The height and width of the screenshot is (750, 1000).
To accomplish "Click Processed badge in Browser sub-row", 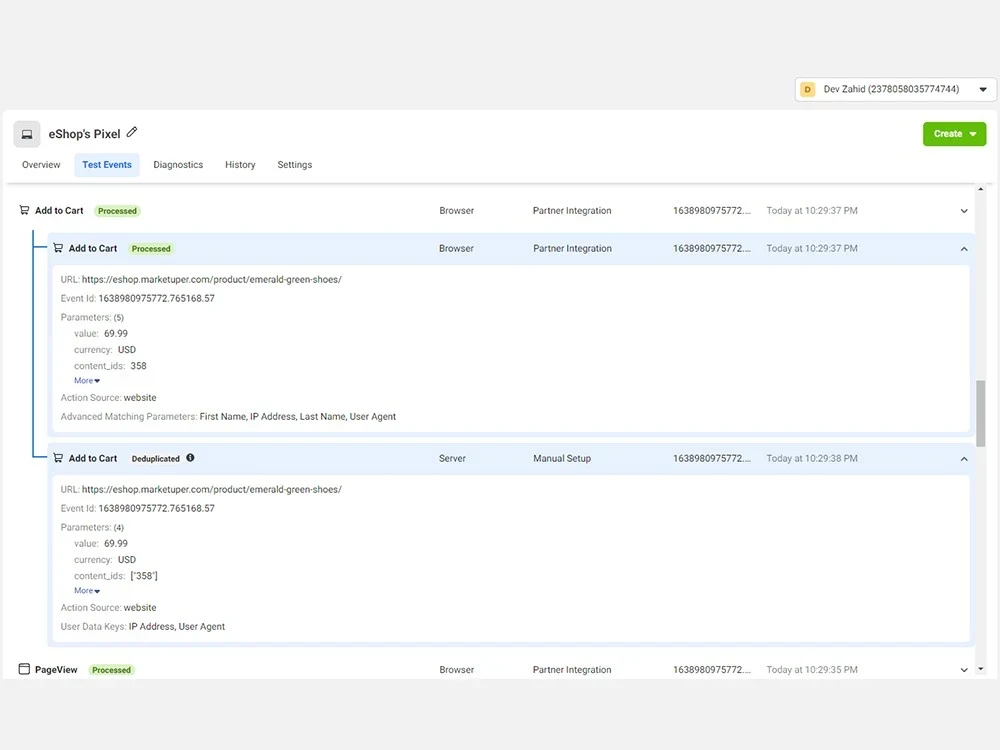I will coord(151,248).
